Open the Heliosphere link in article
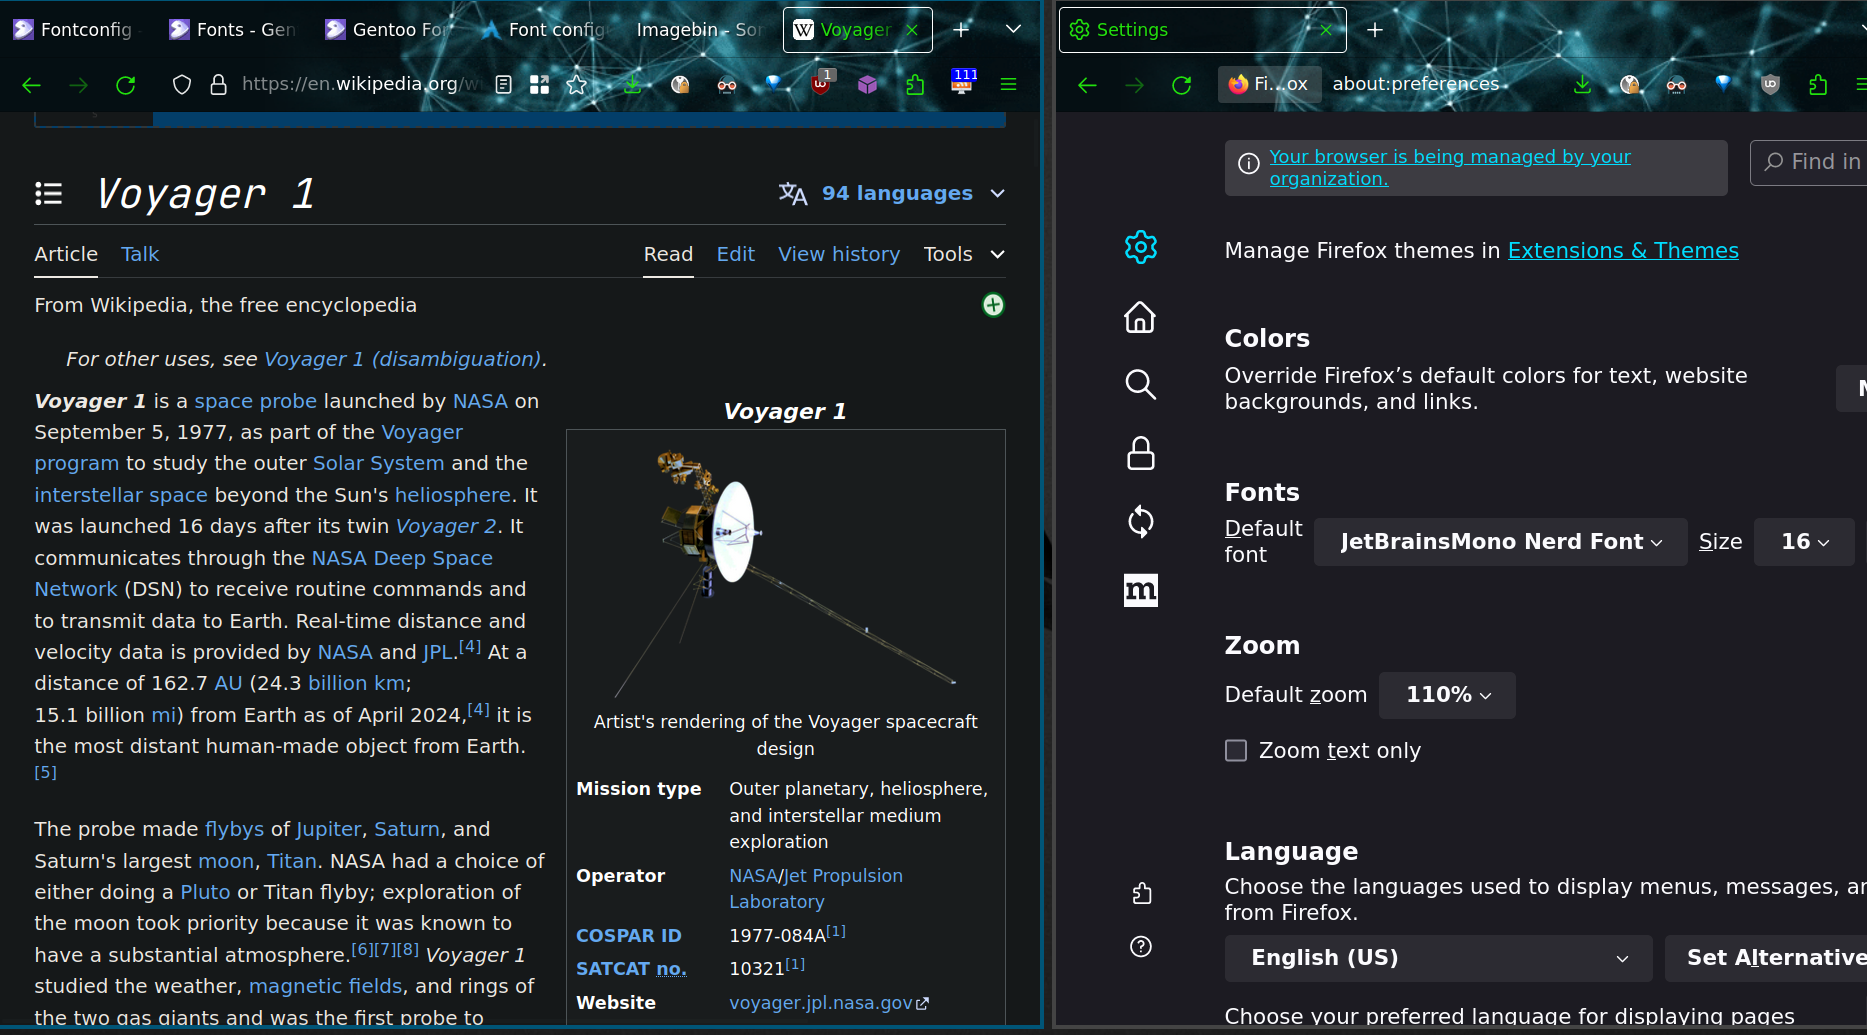 pyautogui.click(x=452, y=495)
